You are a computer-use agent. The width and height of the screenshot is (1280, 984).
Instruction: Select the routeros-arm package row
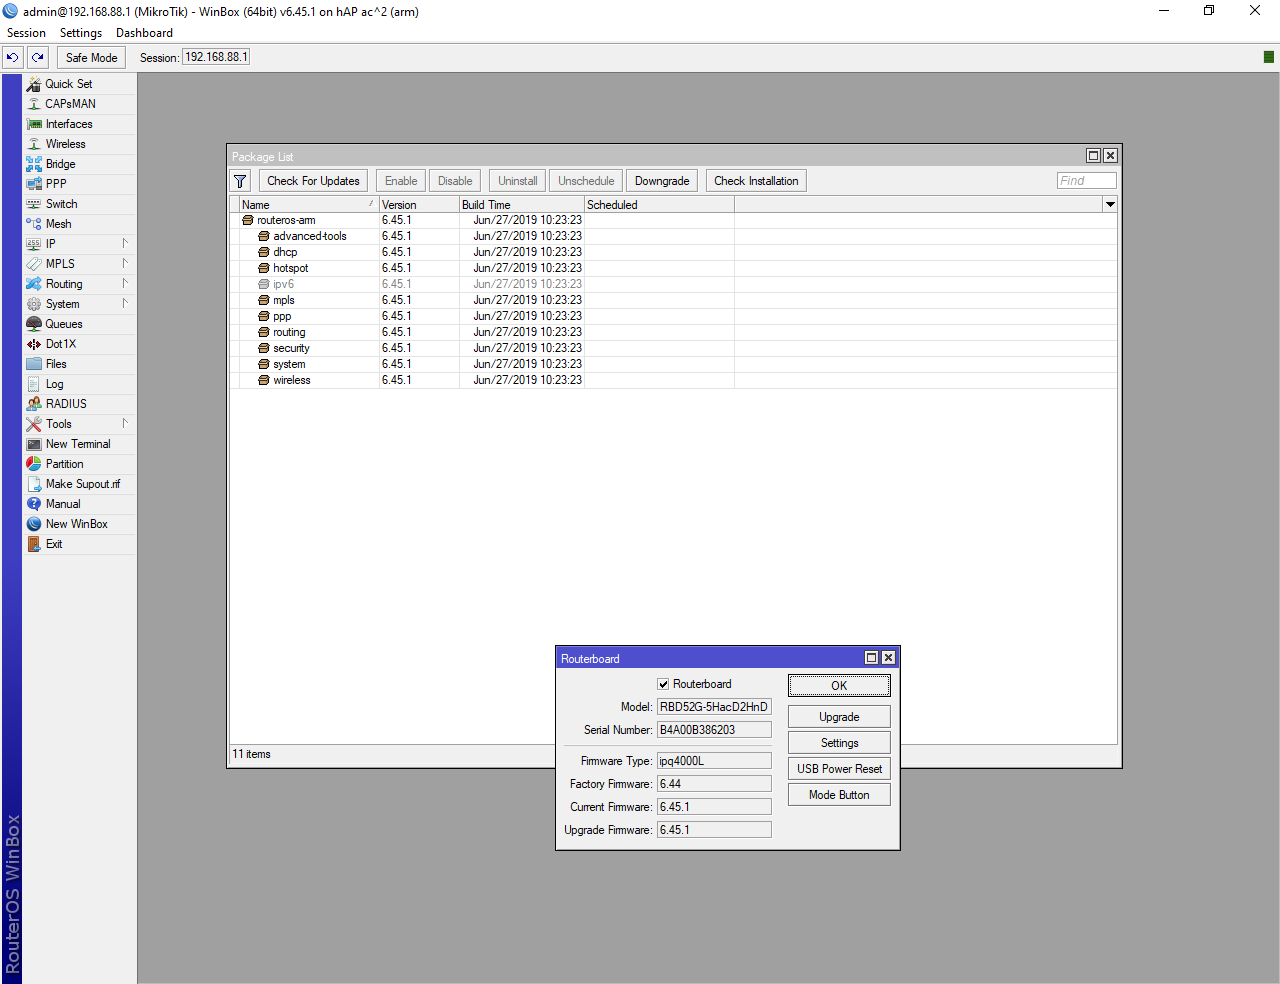tap(673, 220)
